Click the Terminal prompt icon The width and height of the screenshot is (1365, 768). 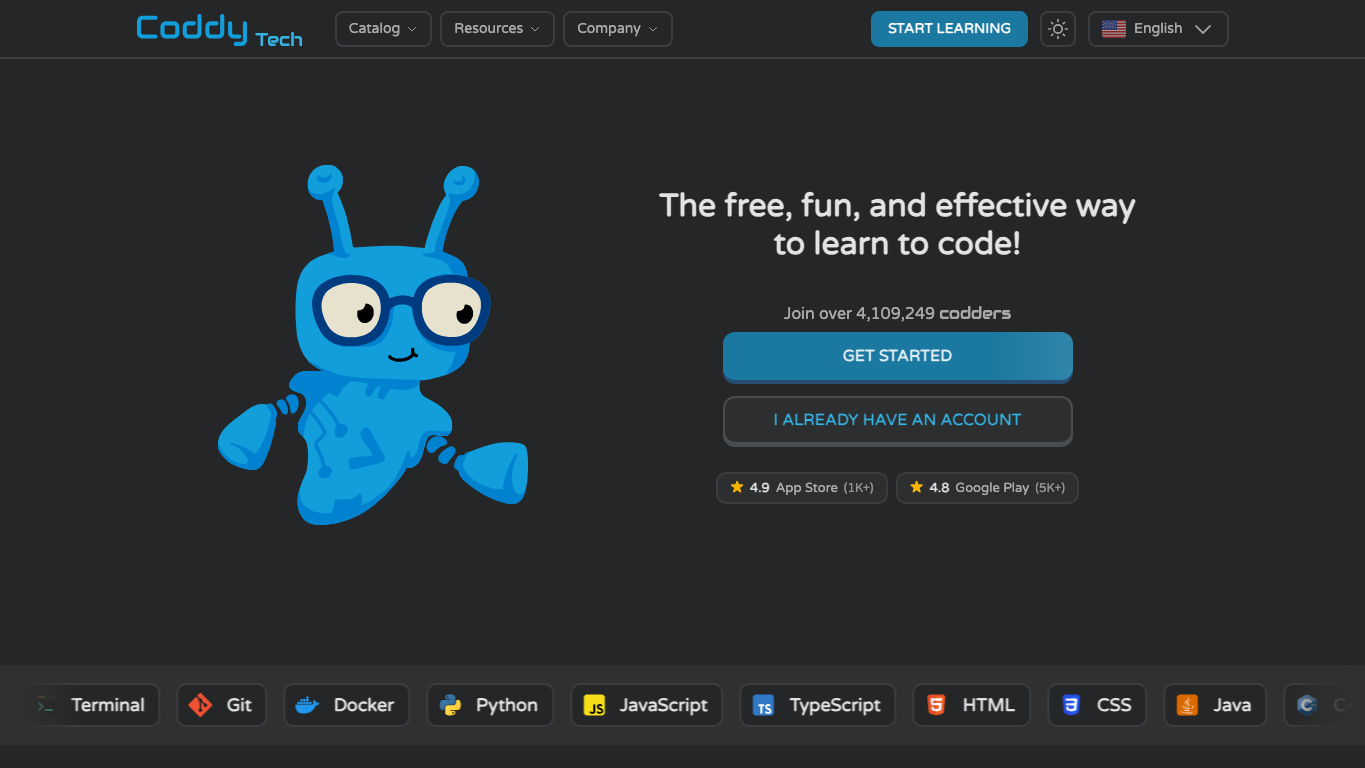pyautogui.click(x=45, y=705)
